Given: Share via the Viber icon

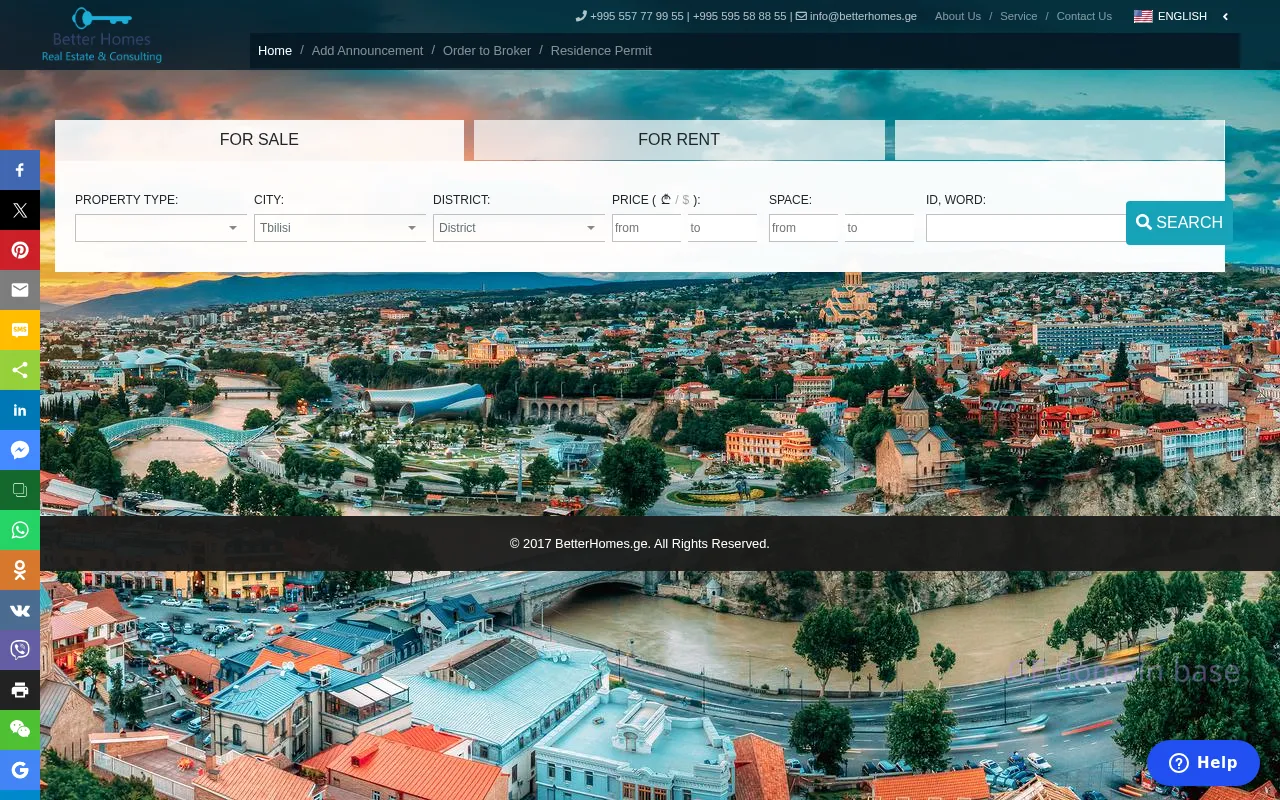Looking at the screenshot, I should [20, 650].
